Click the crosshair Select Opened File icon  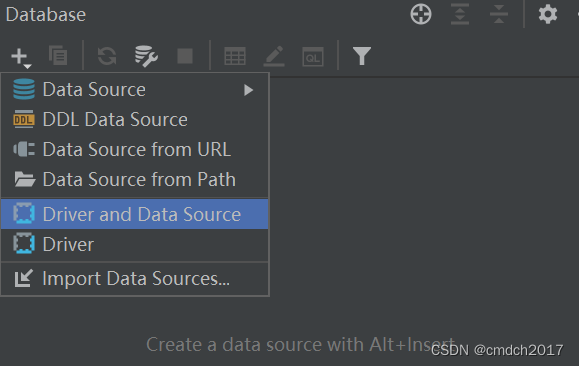point(421,14)
